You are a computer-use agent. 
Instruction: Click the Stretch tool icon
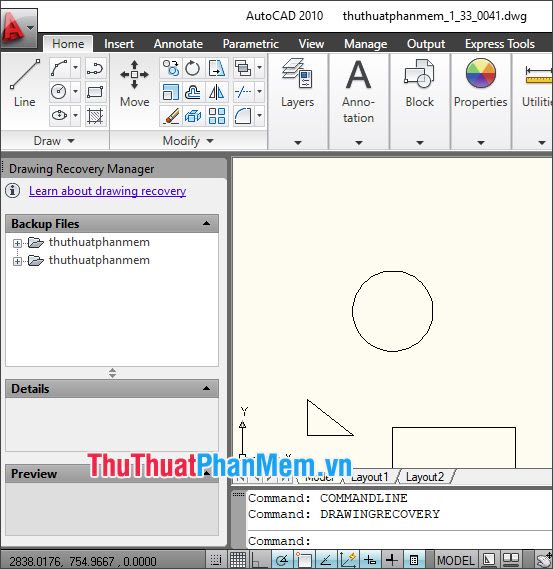(217, 68)
